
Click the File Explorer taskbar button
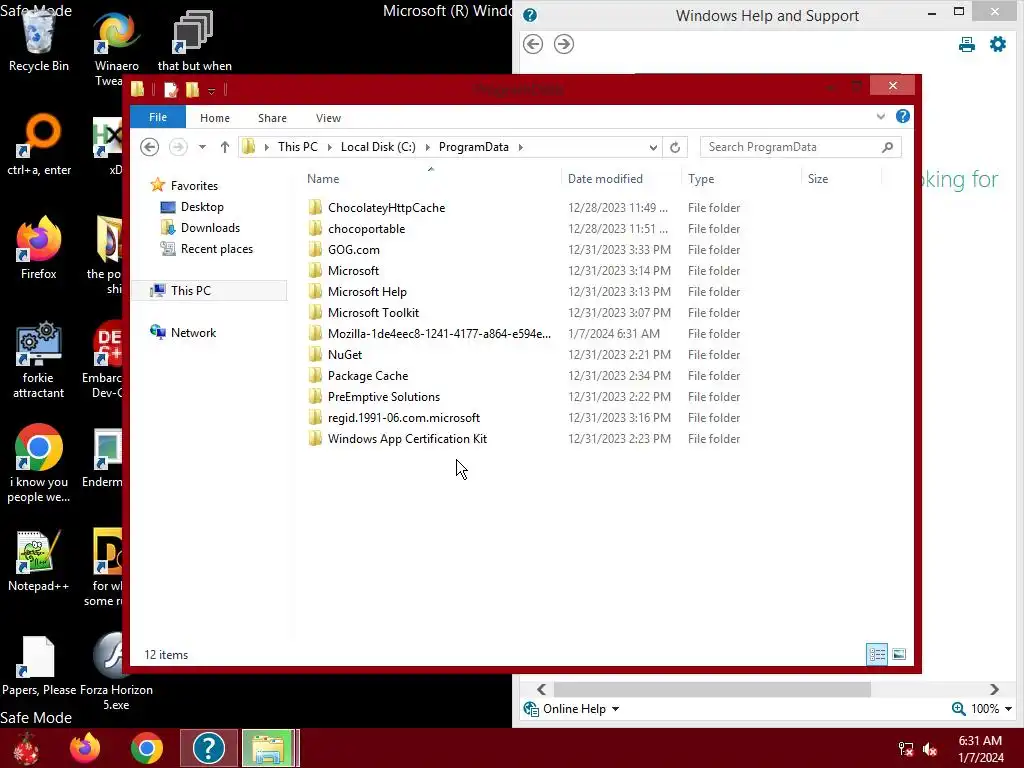[269, 748]
